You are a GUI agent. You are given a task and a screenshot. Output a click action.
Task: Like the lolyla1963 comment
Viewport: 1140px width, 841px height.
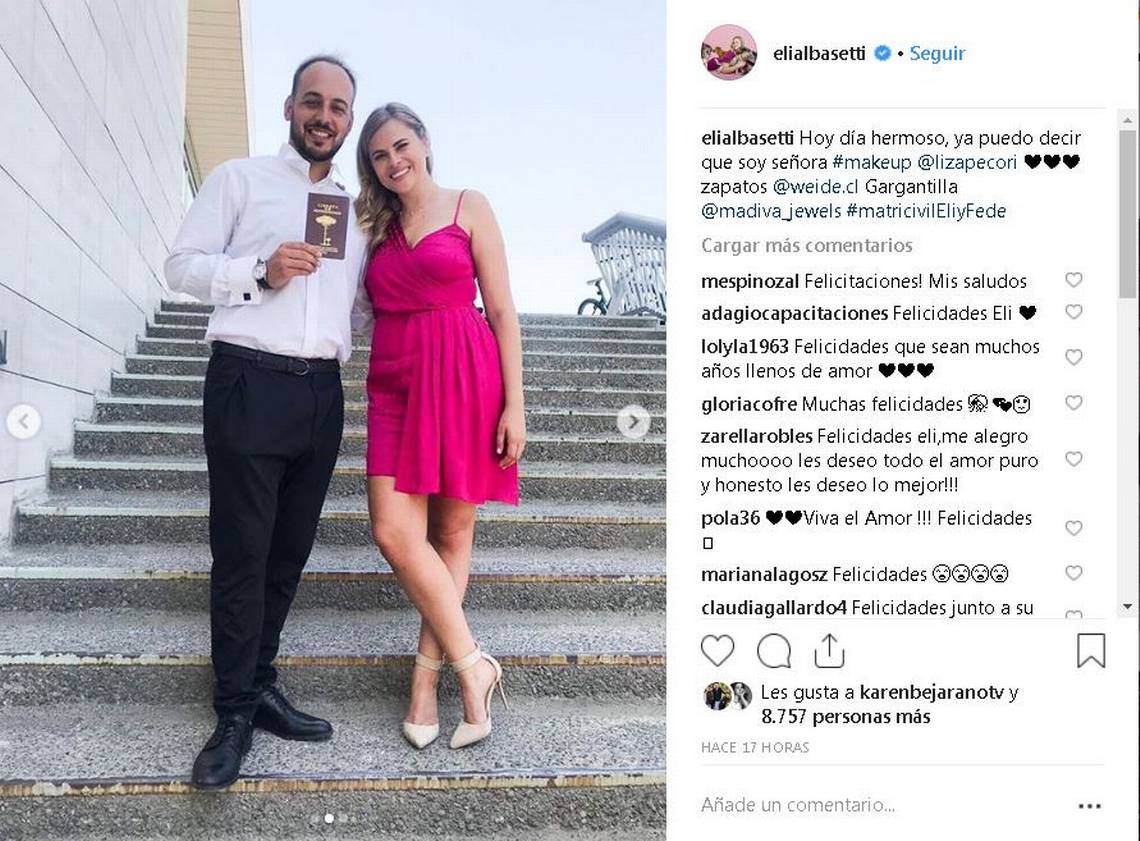click(1074, 357)
